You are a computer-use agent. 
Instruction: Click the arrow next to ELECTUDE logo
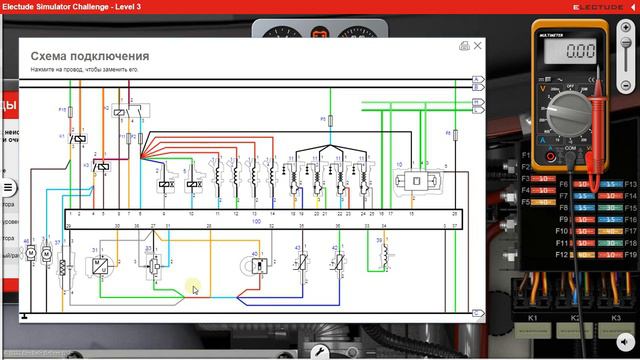[633, 7]
